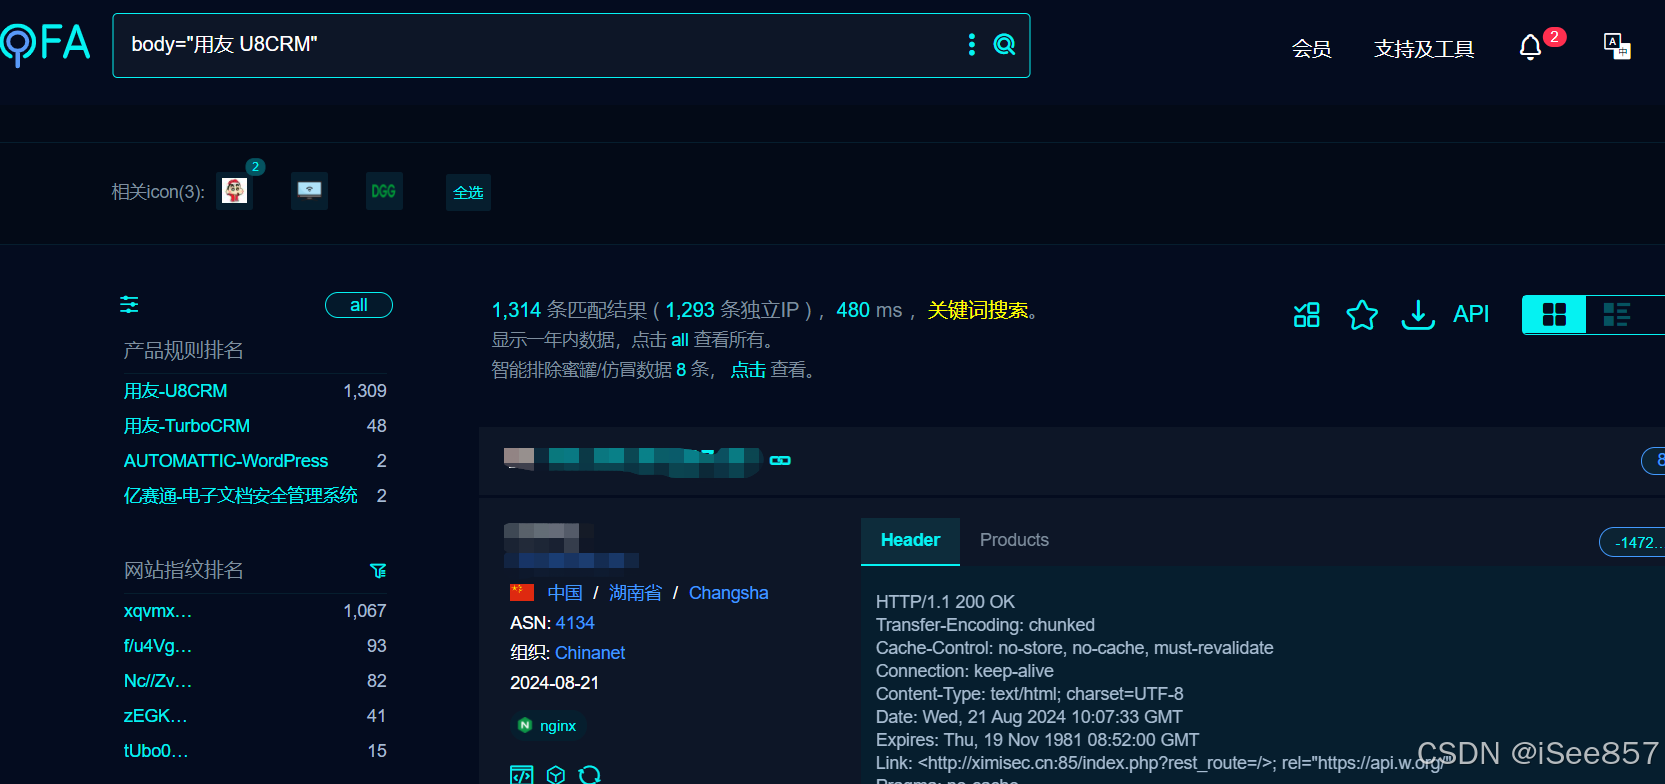
Task: Filter by 用友-TurboCRM product
Action: click(x=187, y=426)
